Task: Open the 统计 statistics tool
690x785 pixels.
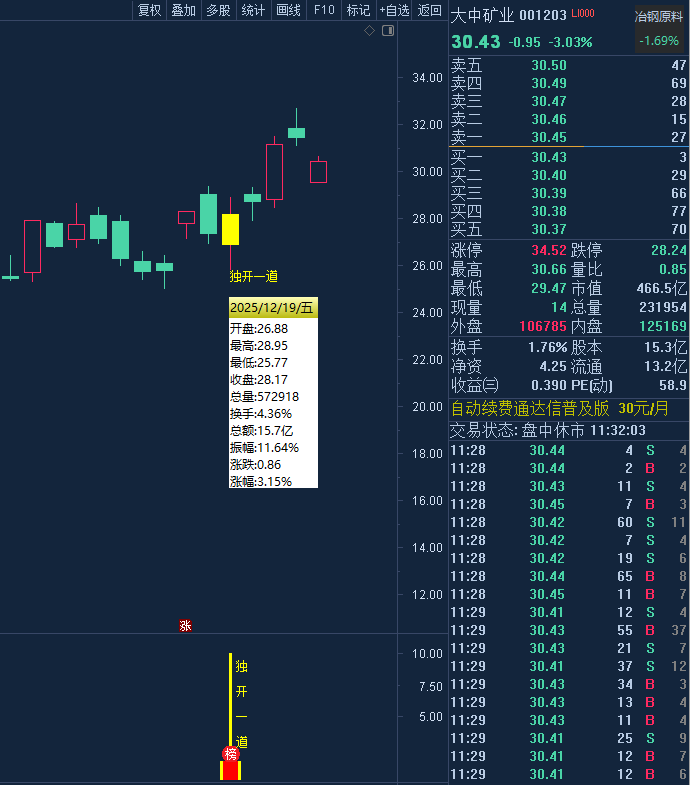Action: 253,10
